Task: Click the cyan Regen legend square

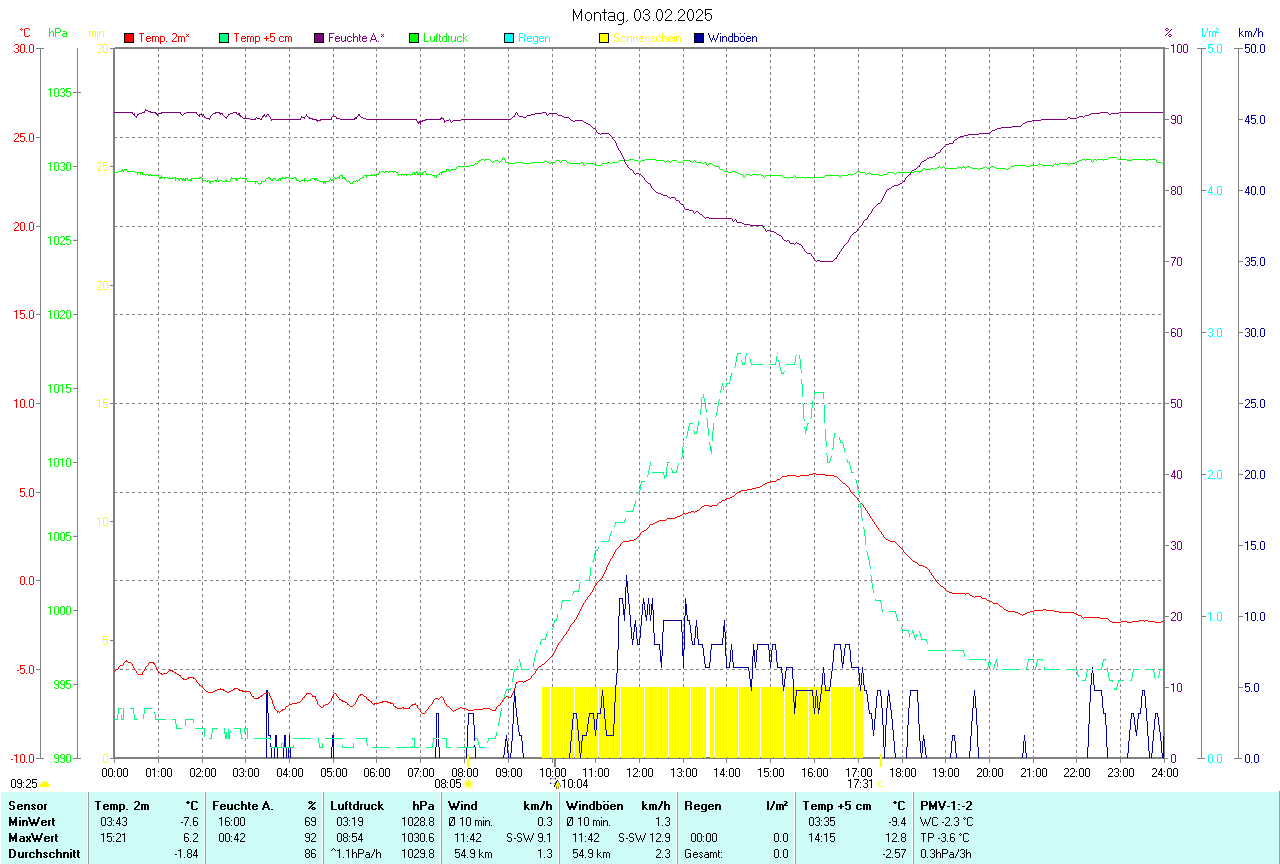Action: [509, 38]
